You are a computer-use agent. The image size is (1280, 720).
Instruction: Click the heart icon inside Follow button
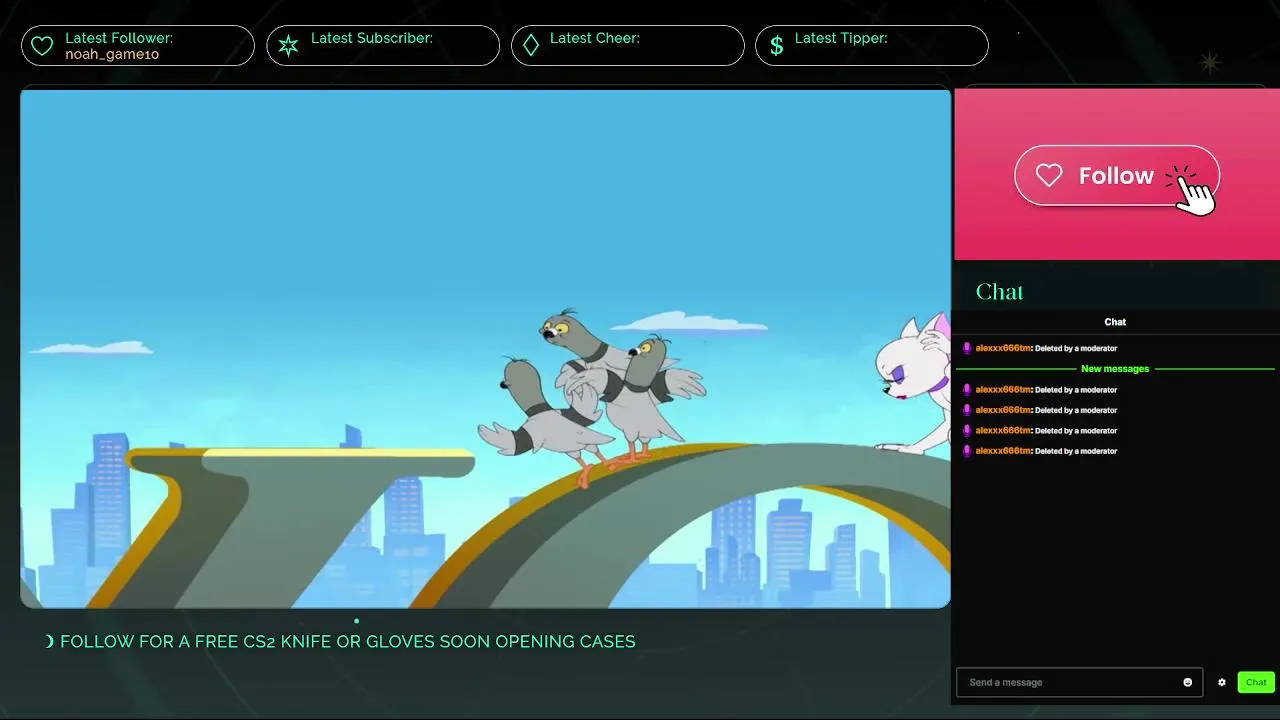point(1049,176)
